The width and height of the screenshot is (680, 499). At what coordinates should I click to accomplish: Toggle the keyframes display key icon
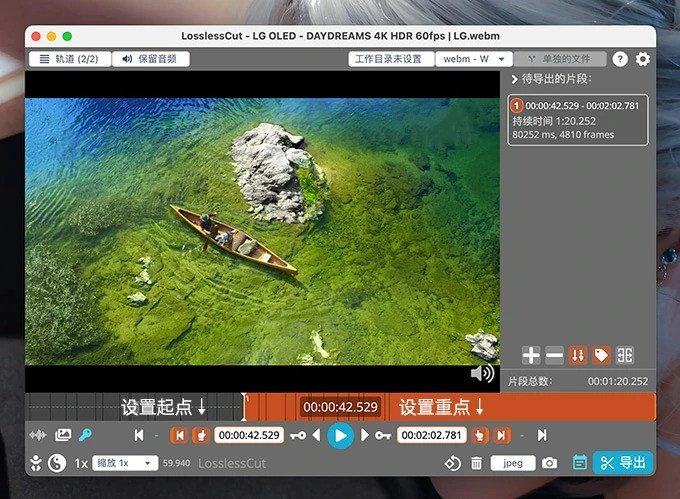[85, 435]
